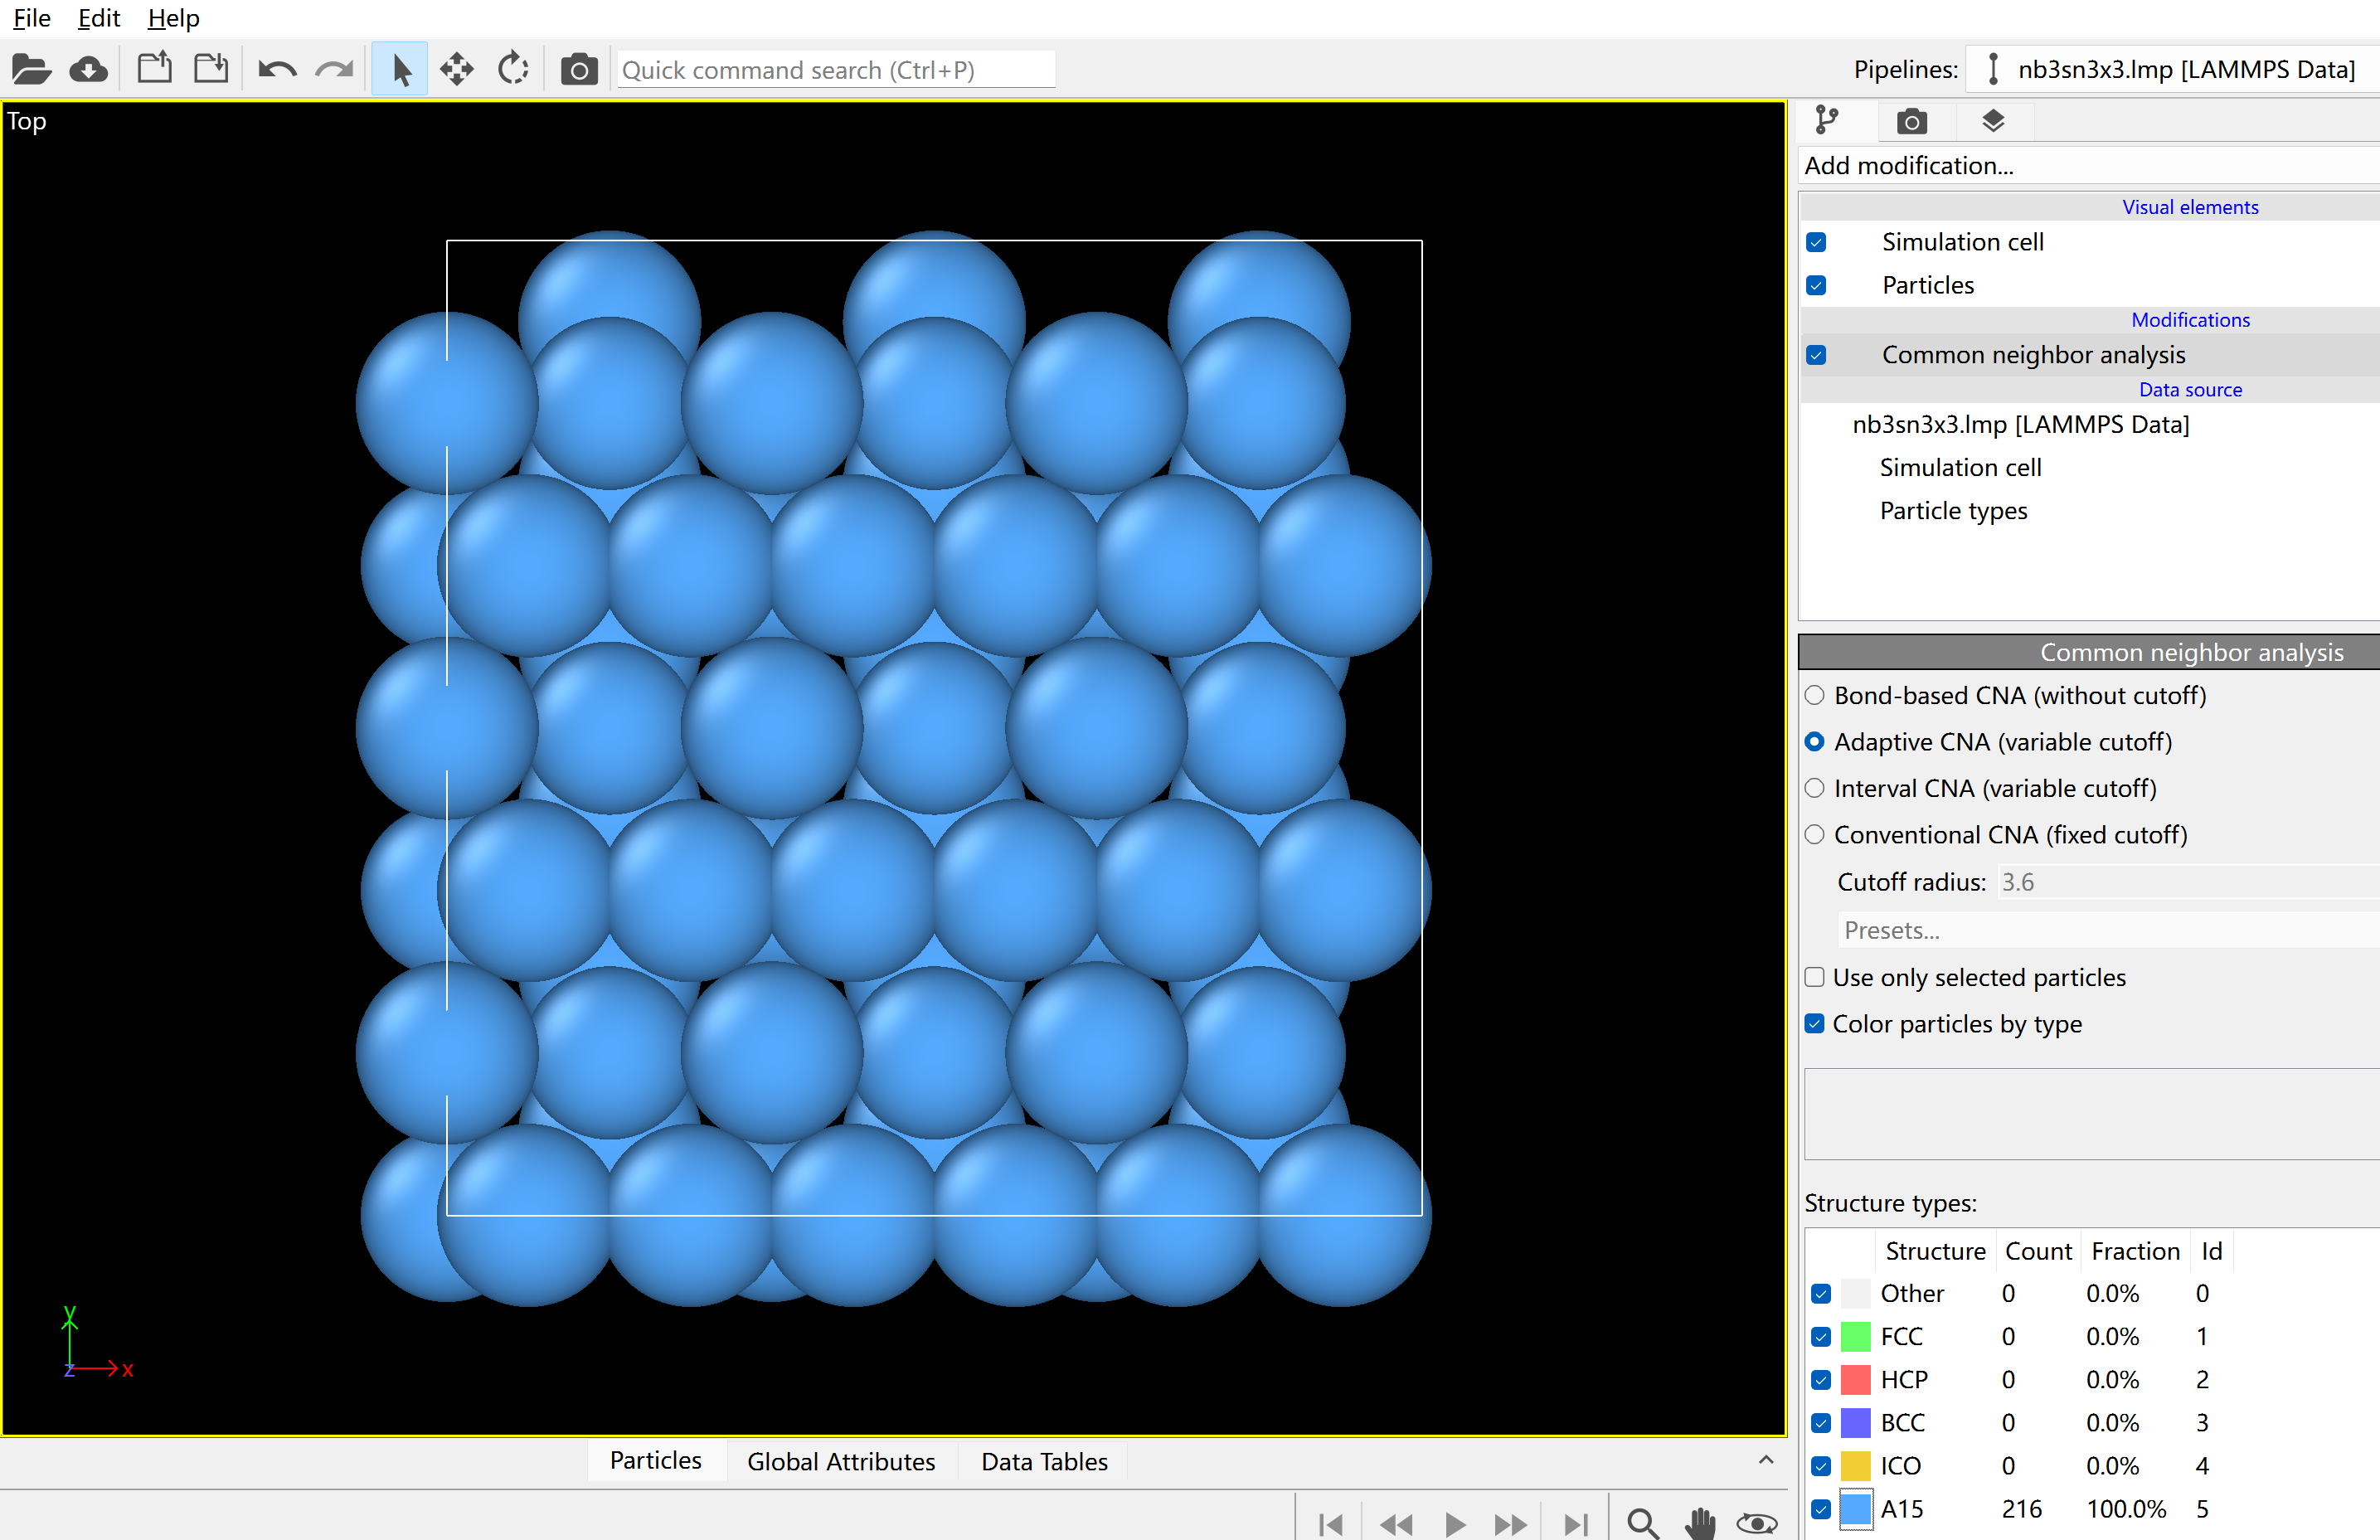Click the undo arrow icon

[276, 69]
